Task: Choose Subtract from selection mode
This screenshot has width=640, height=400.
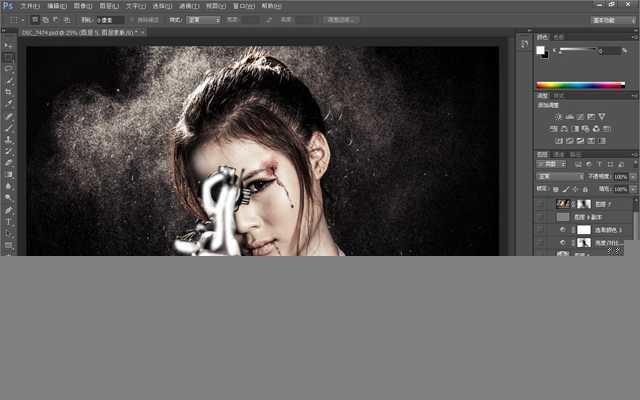Action: [56, 20]
